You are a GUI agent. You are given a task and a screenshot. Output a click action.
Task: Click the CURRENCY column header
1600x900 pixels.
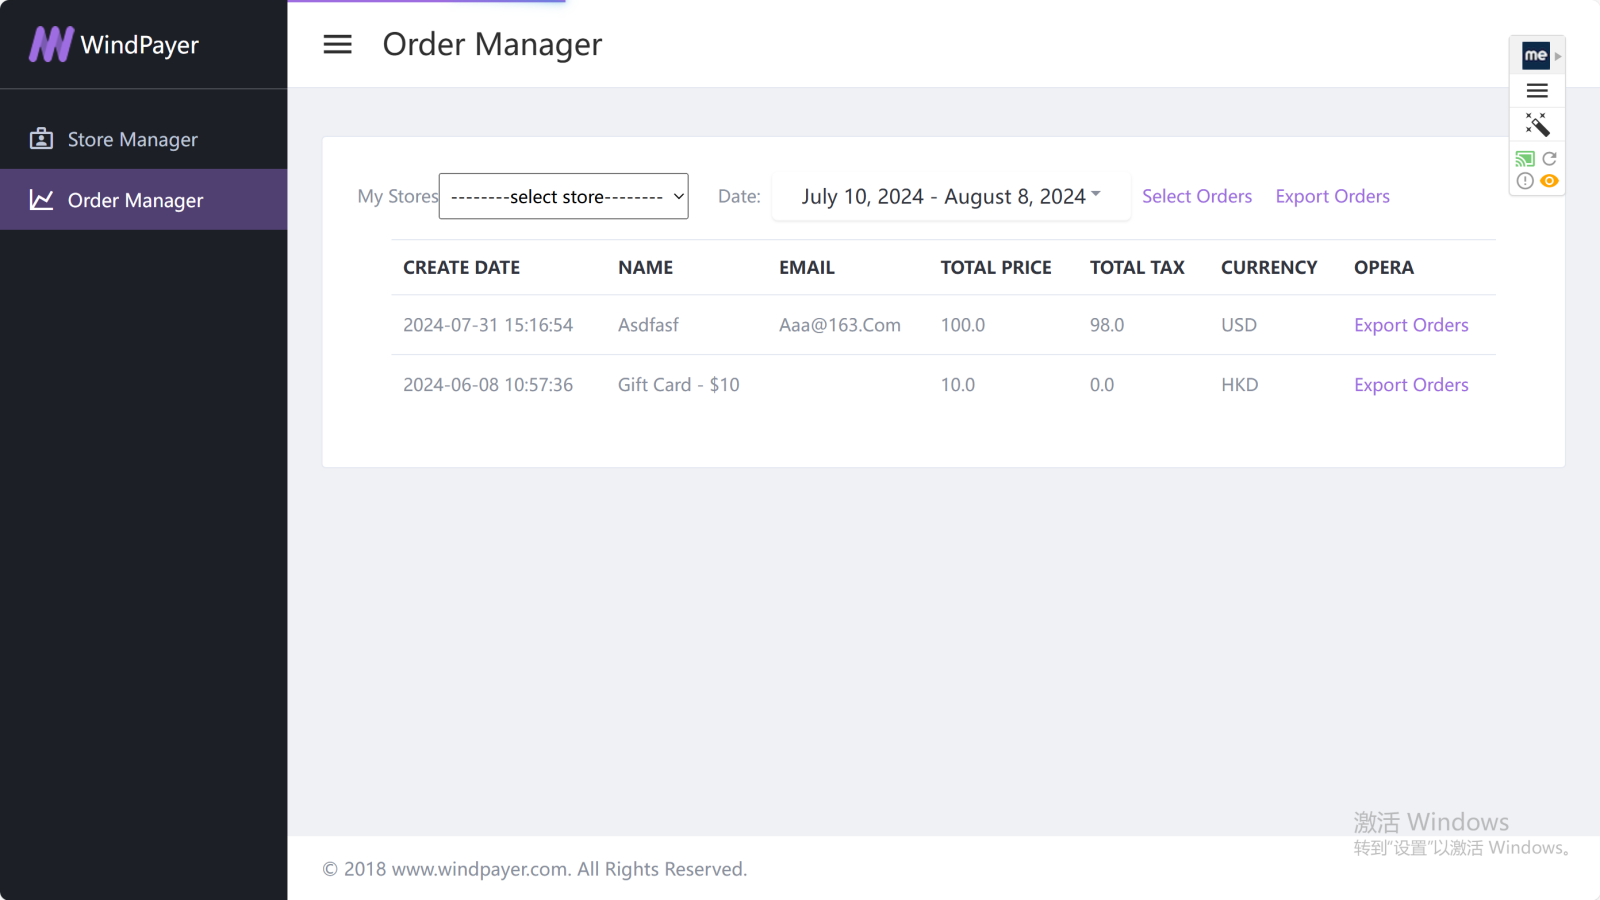[x=1269, y=267]
